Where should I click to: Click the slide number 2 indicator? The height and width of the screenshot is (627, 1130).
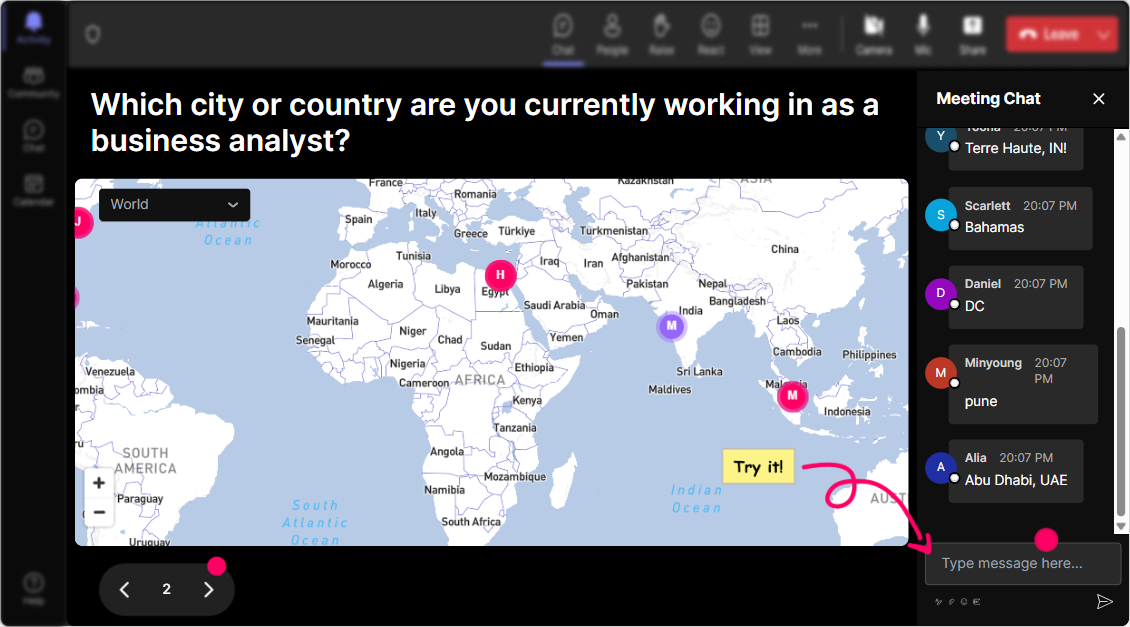[x=166, y=590]
